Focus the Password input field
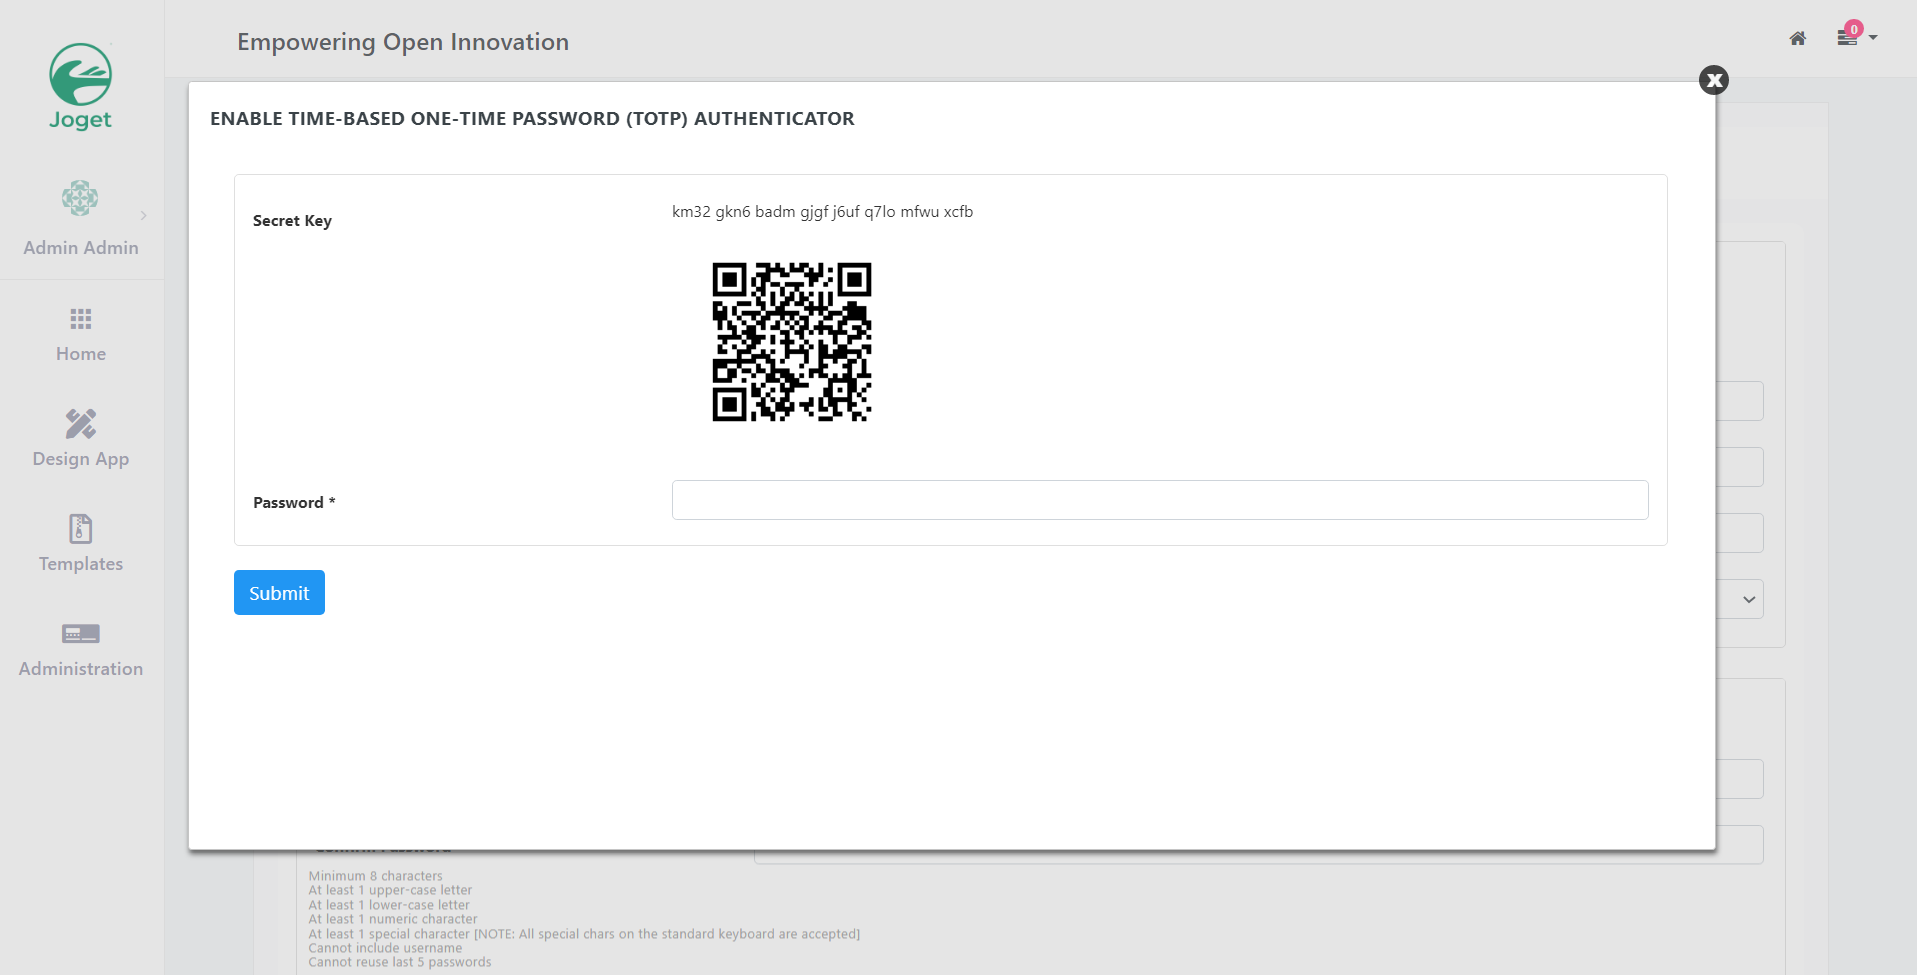 tap(1160, 500)
